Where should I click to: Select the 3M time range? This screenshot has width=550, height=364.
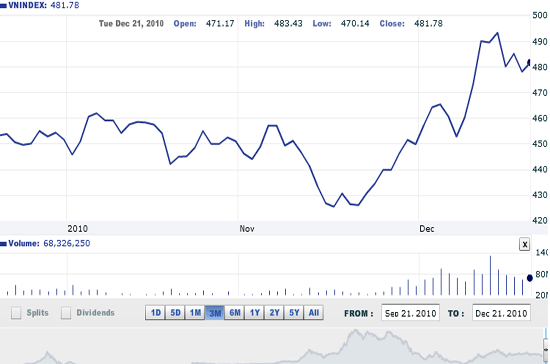(215, 312)
